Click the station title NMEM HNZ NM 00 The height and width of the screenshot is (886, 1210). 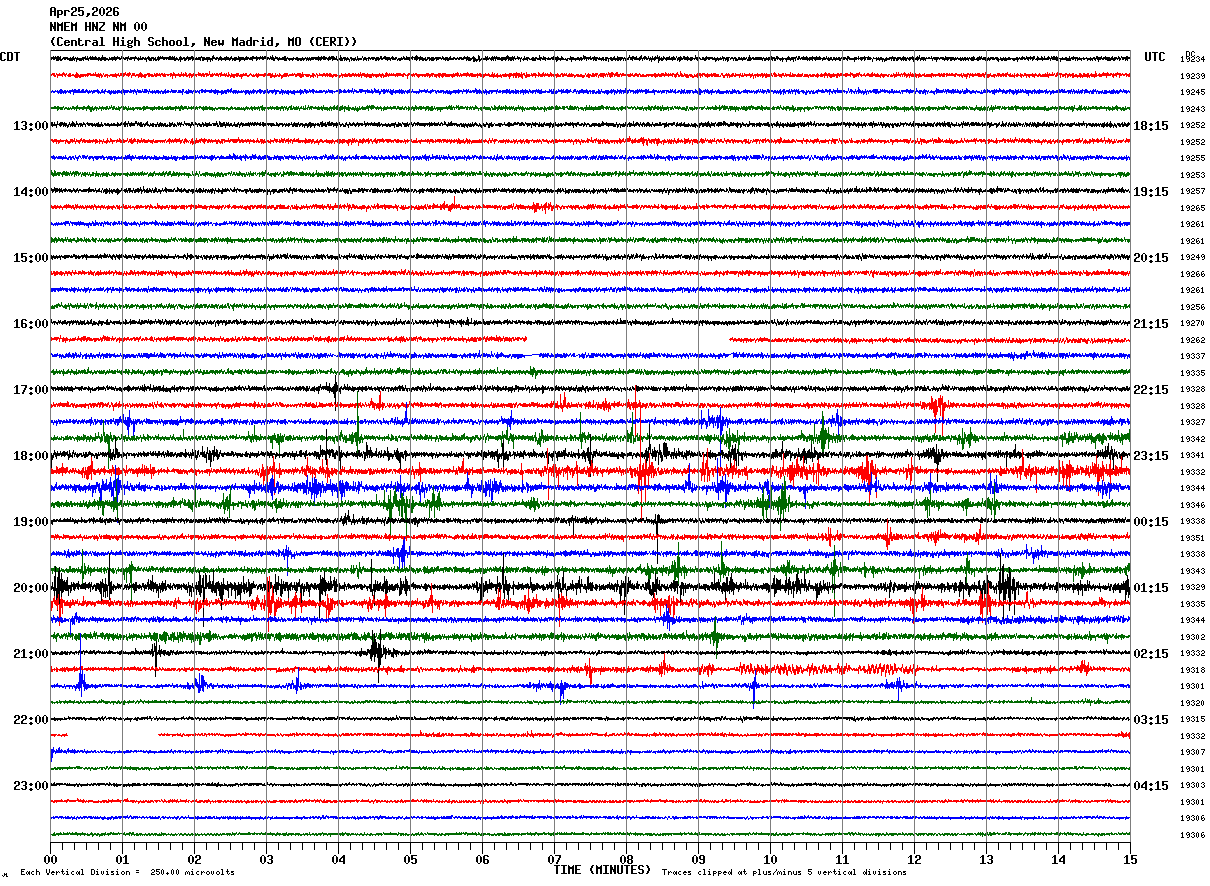coord(98,27)
